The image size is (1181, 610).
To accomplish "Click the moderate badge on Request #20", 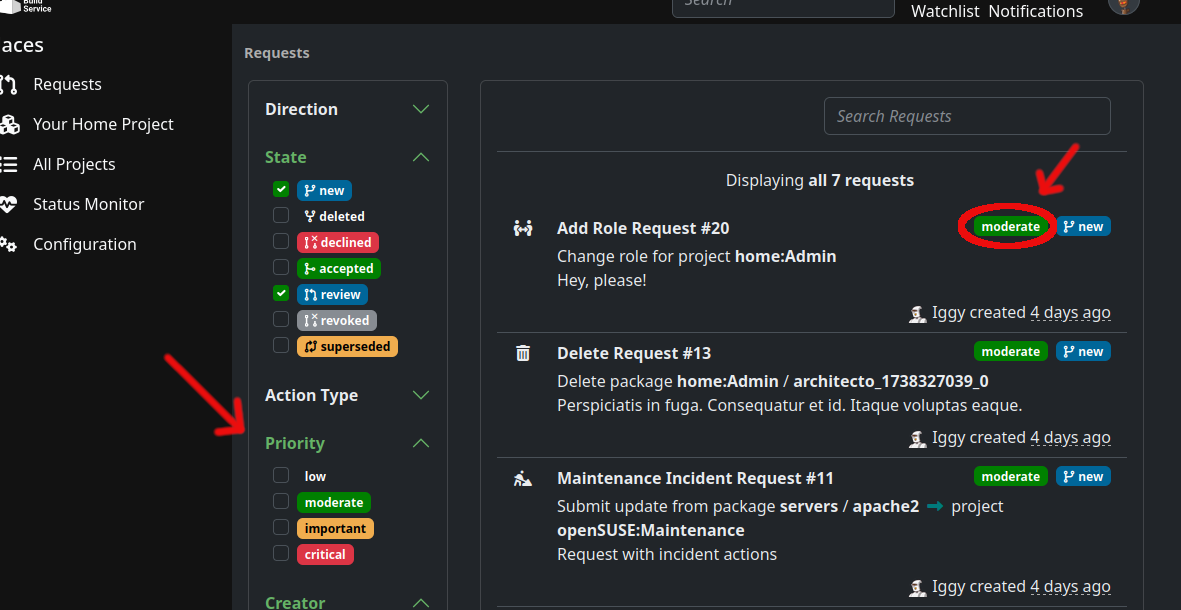I will (x=1009, y=226).
